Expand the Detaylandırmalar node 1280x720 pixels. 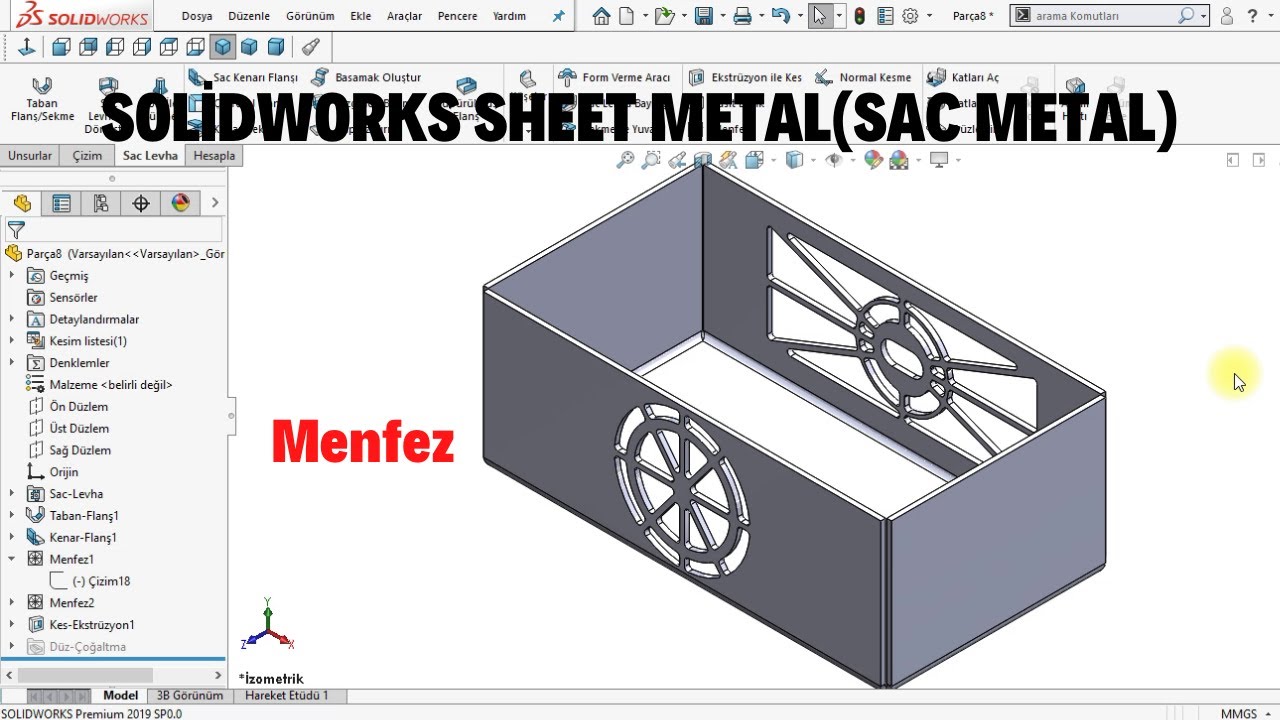click(12, 319)
